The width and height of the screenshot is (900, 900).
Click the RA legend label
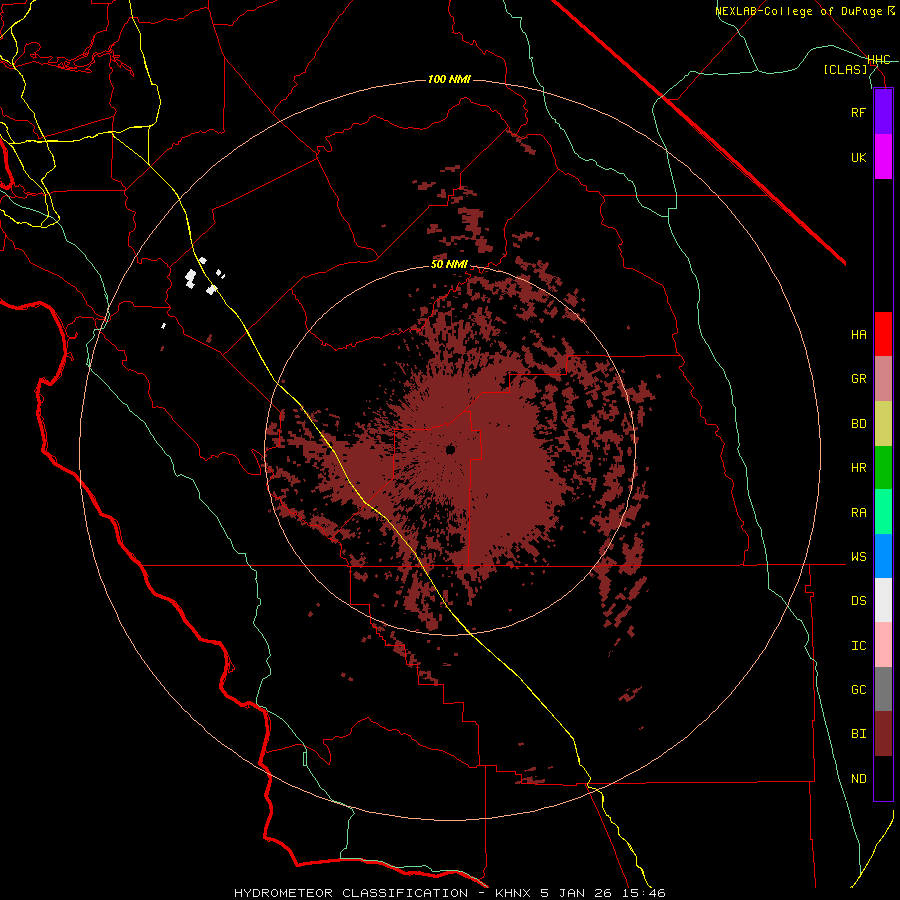858,513
